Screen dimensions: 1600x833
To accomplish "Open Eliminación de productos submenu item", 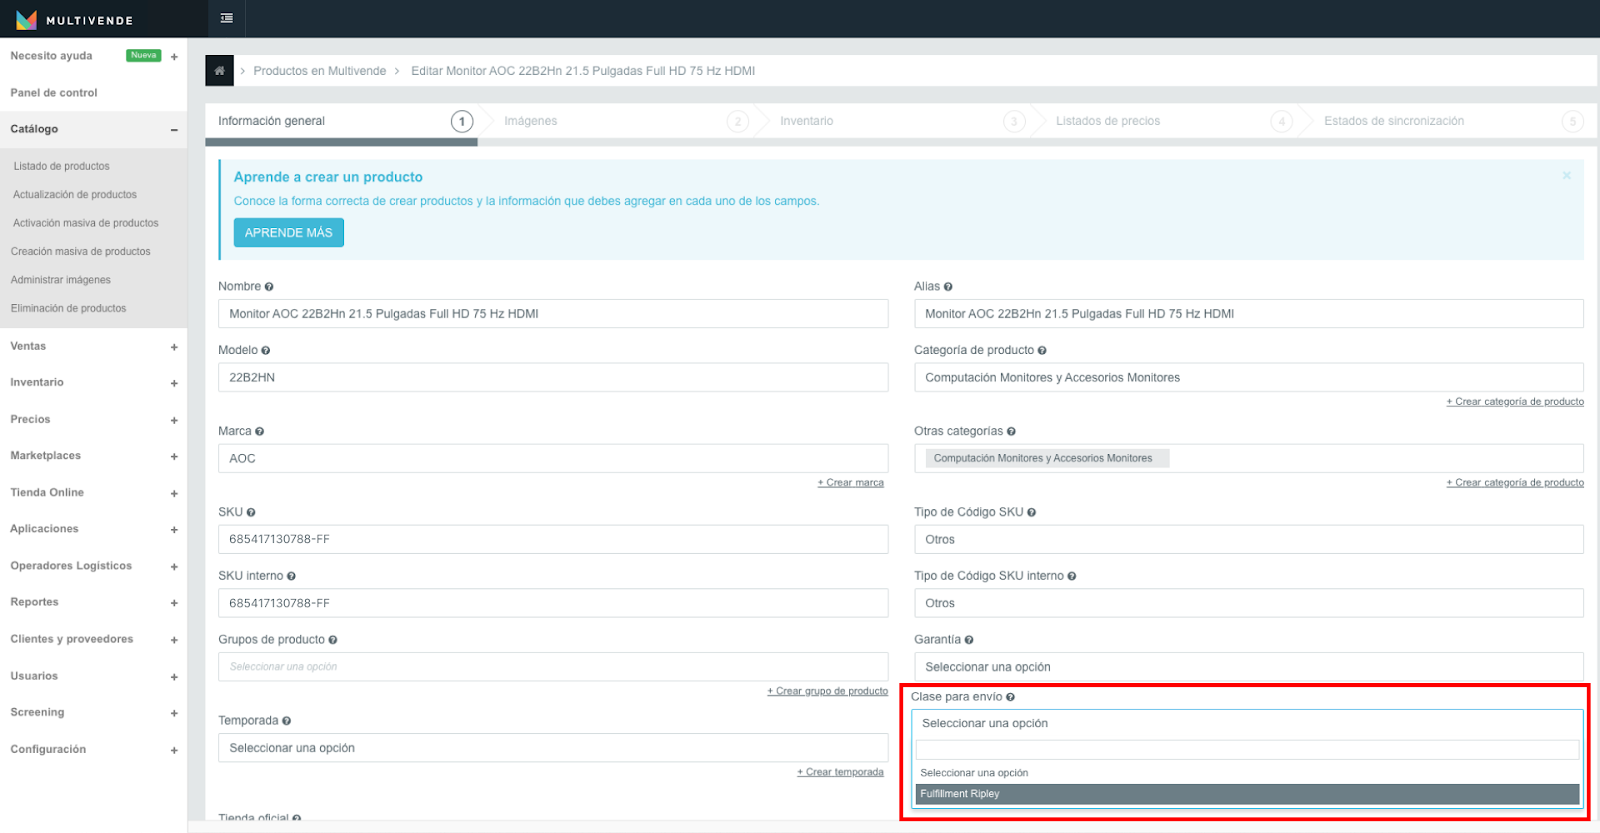I will tap(68, 309).
